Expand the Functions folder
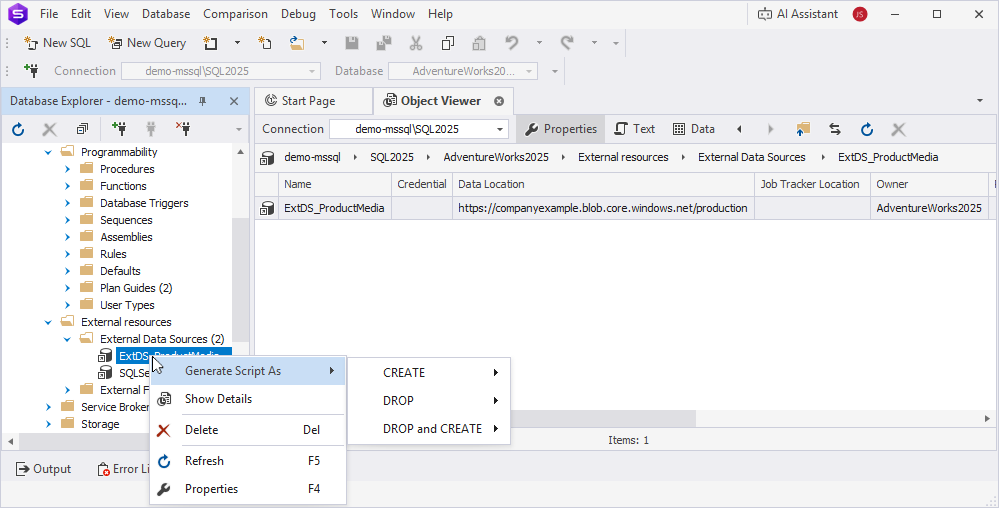Image resolution: width=999 pixels, height=508 pixels. pos(68,186)
